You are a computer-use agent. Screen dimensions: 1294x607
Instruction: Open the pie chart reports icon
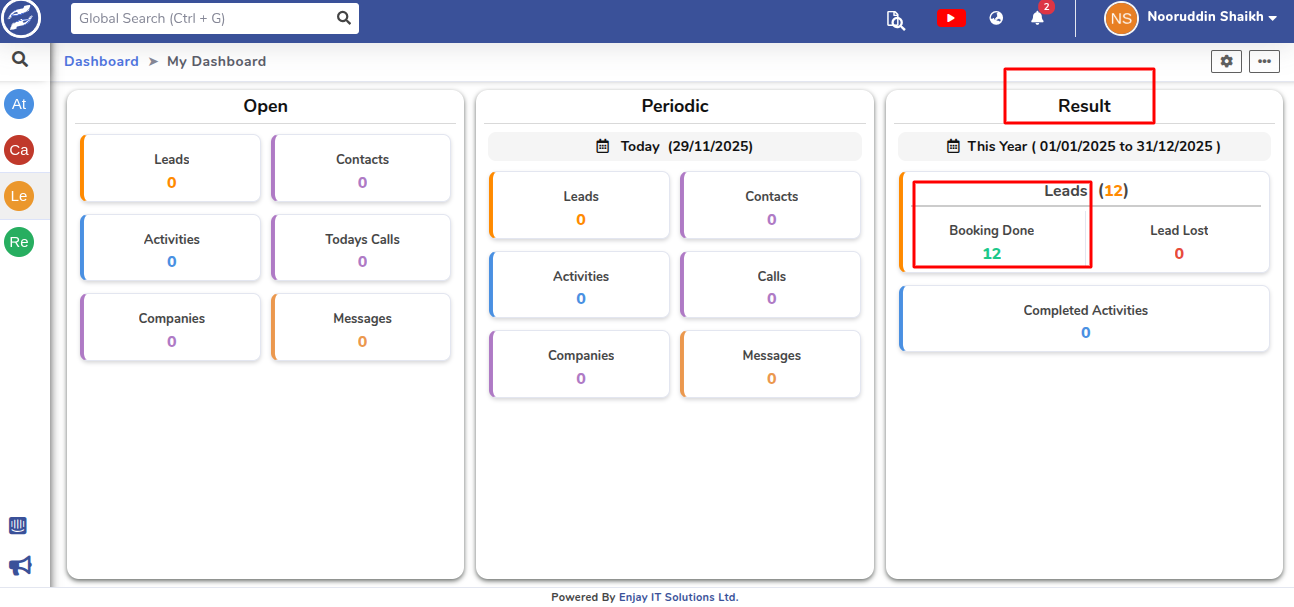pyautogui.click(x=996, y=18)
